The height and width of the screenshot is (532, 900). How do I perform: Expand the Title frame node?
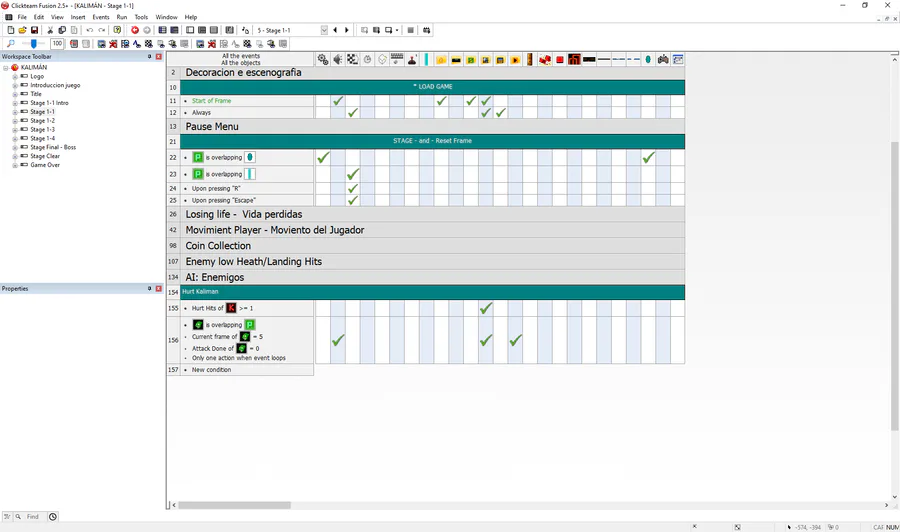tap(15, 94)
